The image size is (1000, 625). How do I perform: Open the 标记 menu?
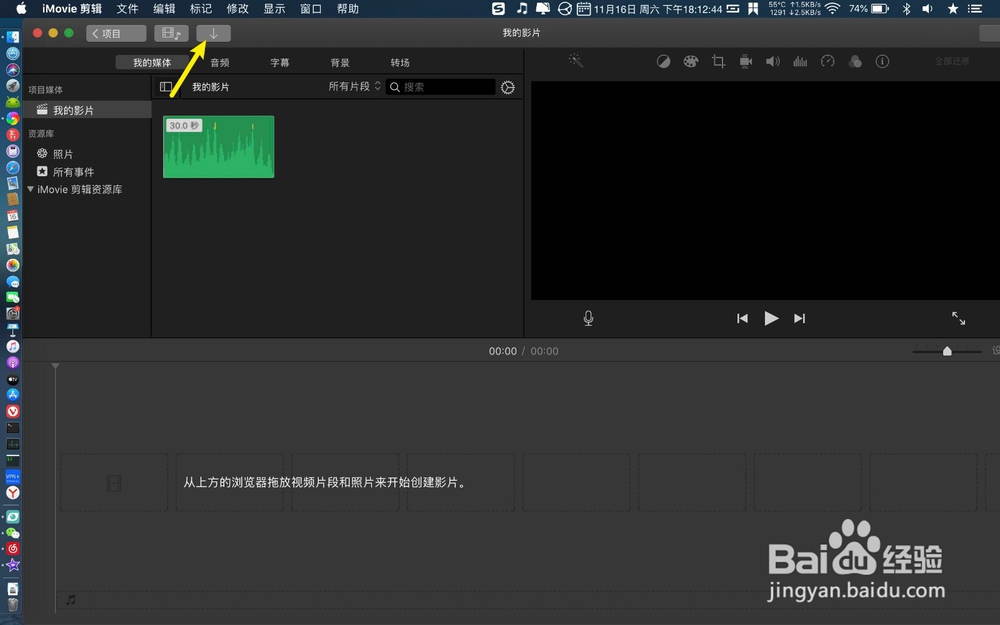tap(201, 8)
